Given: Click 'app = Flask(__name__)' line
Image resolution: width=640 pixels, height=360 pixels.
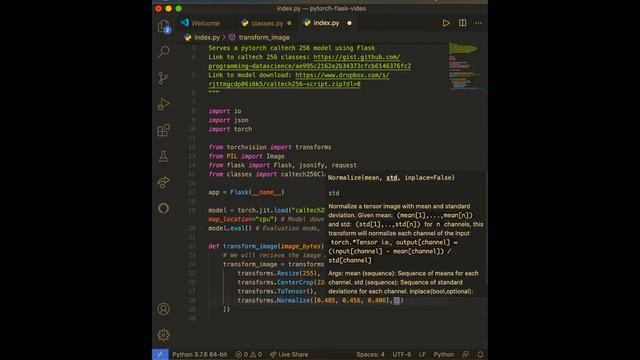Looking at the screenshot, I should click(247, 192).
